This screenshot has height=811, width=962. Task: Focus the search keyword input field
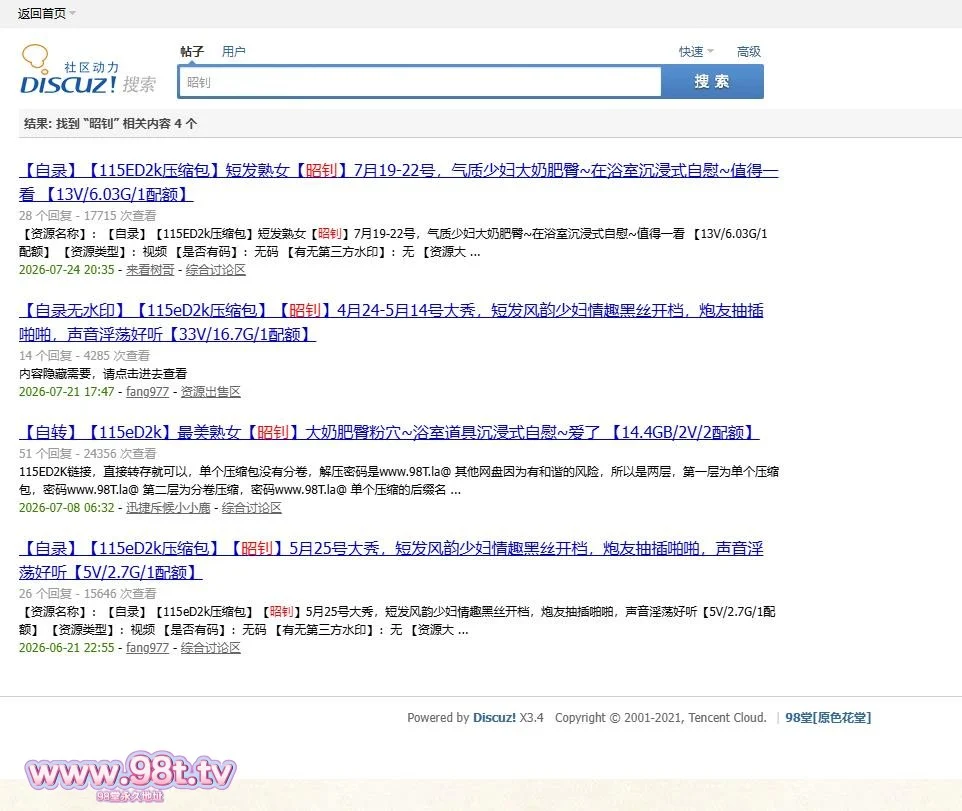[420, 82]
